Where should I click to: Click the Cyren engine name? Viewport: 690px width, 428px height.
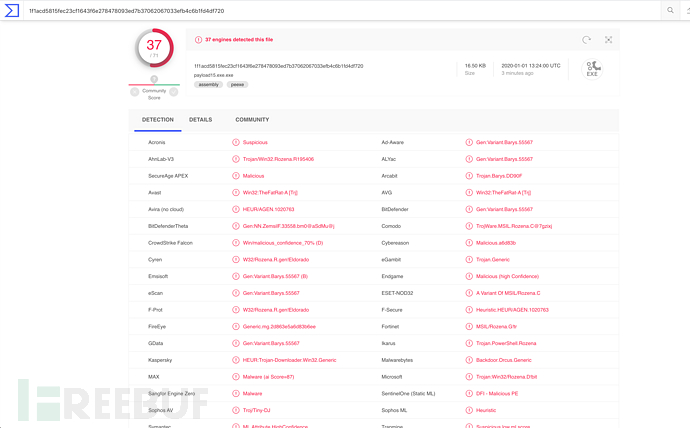tap(155, 260)
